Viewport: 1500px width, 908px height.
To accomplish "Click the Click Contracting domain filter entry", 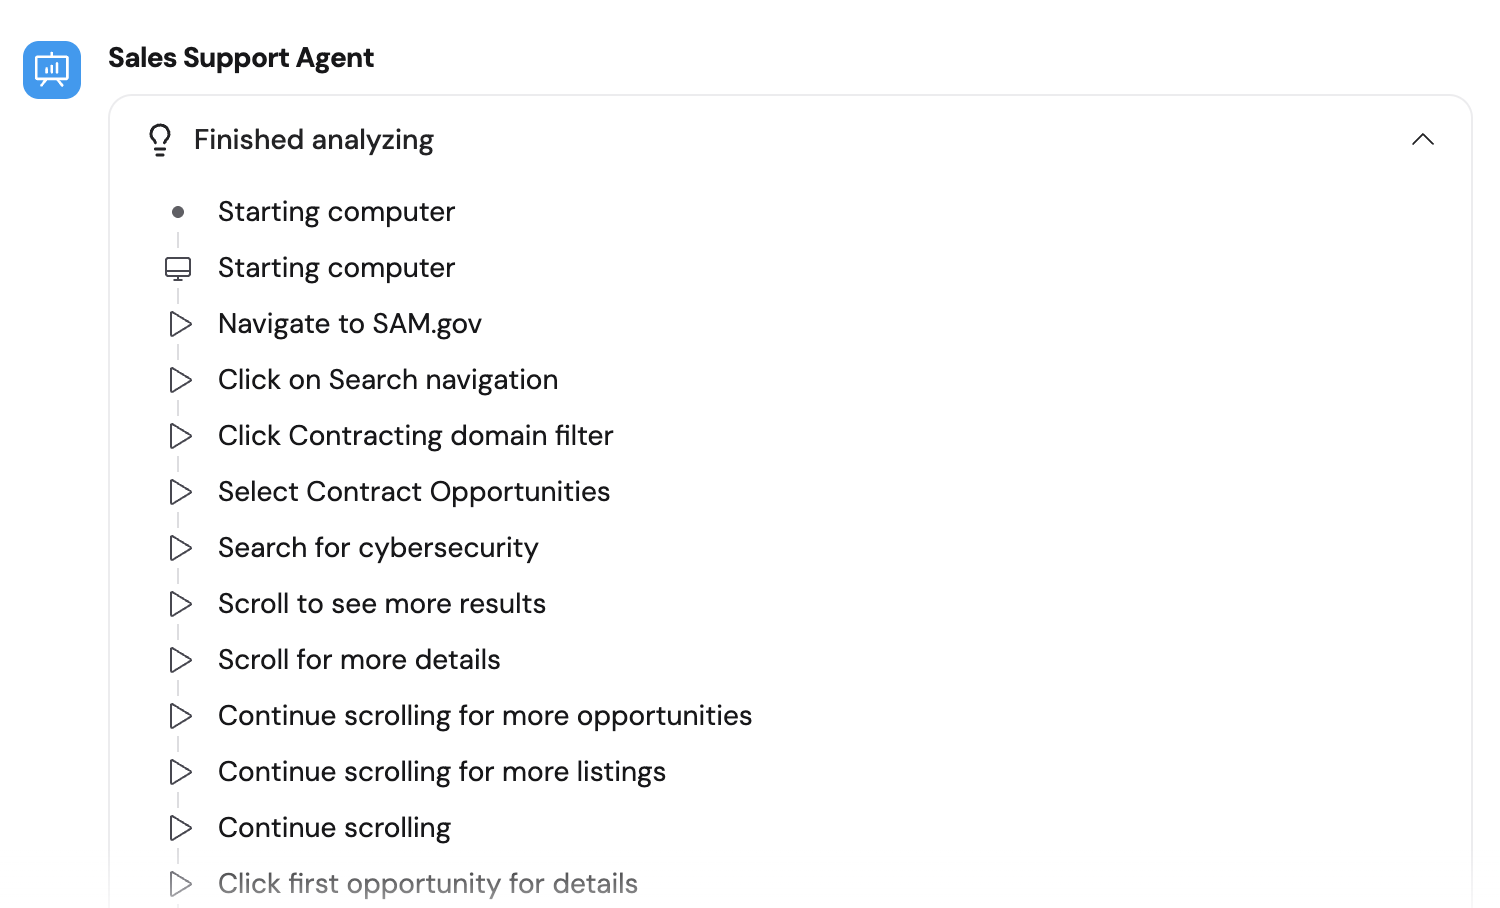I will [x=414, y=435].
